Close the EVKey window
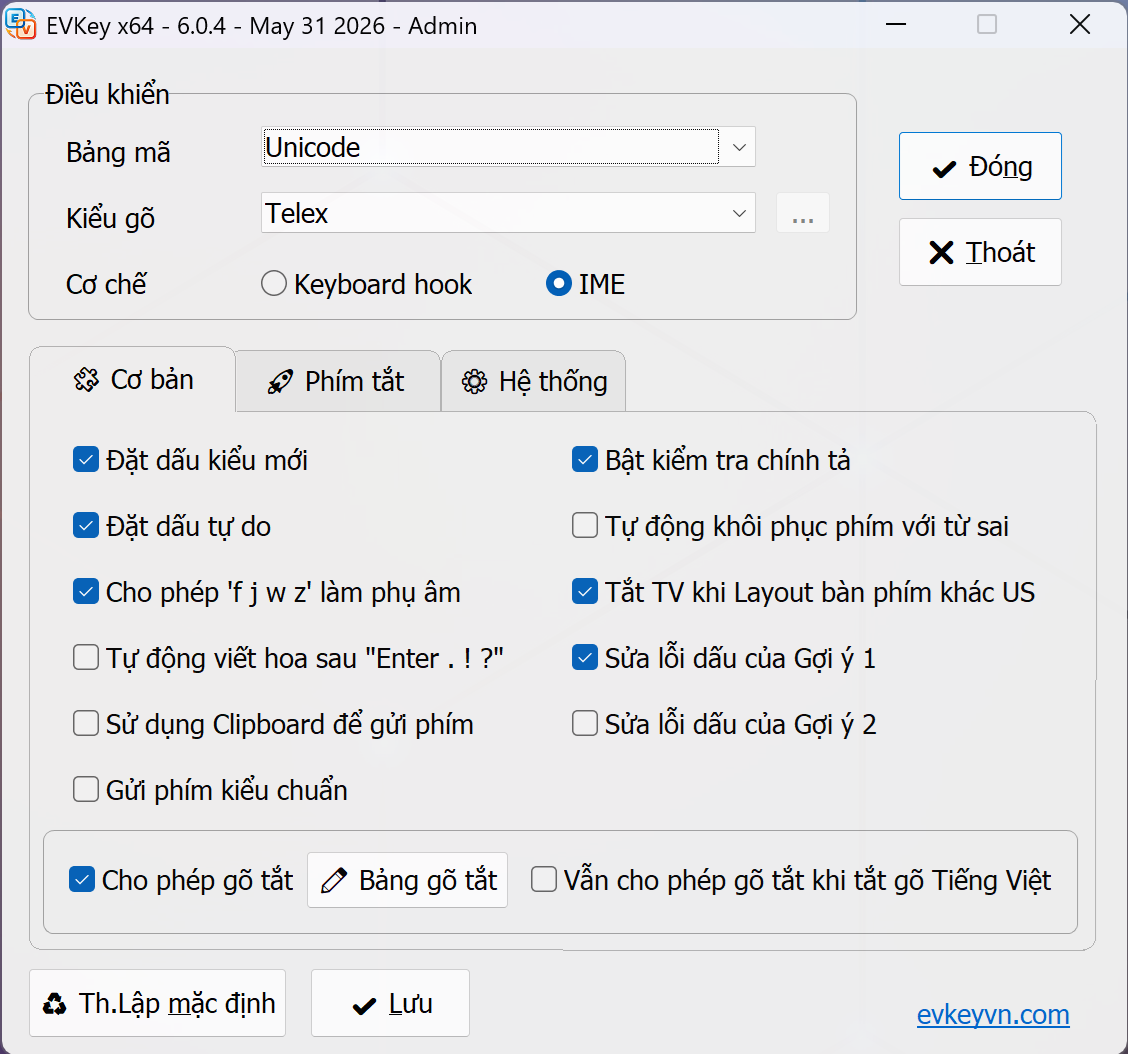Image resolution: width=1129 pixels, height=1057 pixels. 1079,24
